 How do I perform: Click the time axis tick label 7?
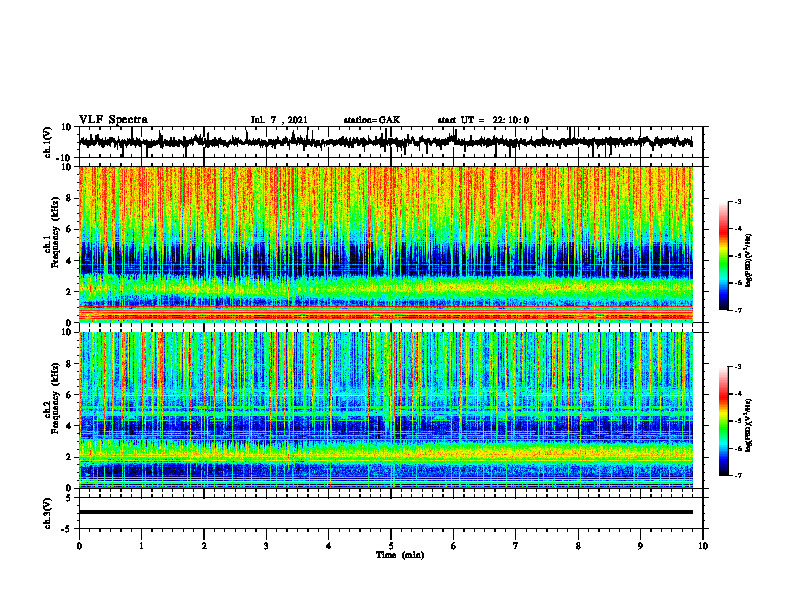tap(516, 546)
